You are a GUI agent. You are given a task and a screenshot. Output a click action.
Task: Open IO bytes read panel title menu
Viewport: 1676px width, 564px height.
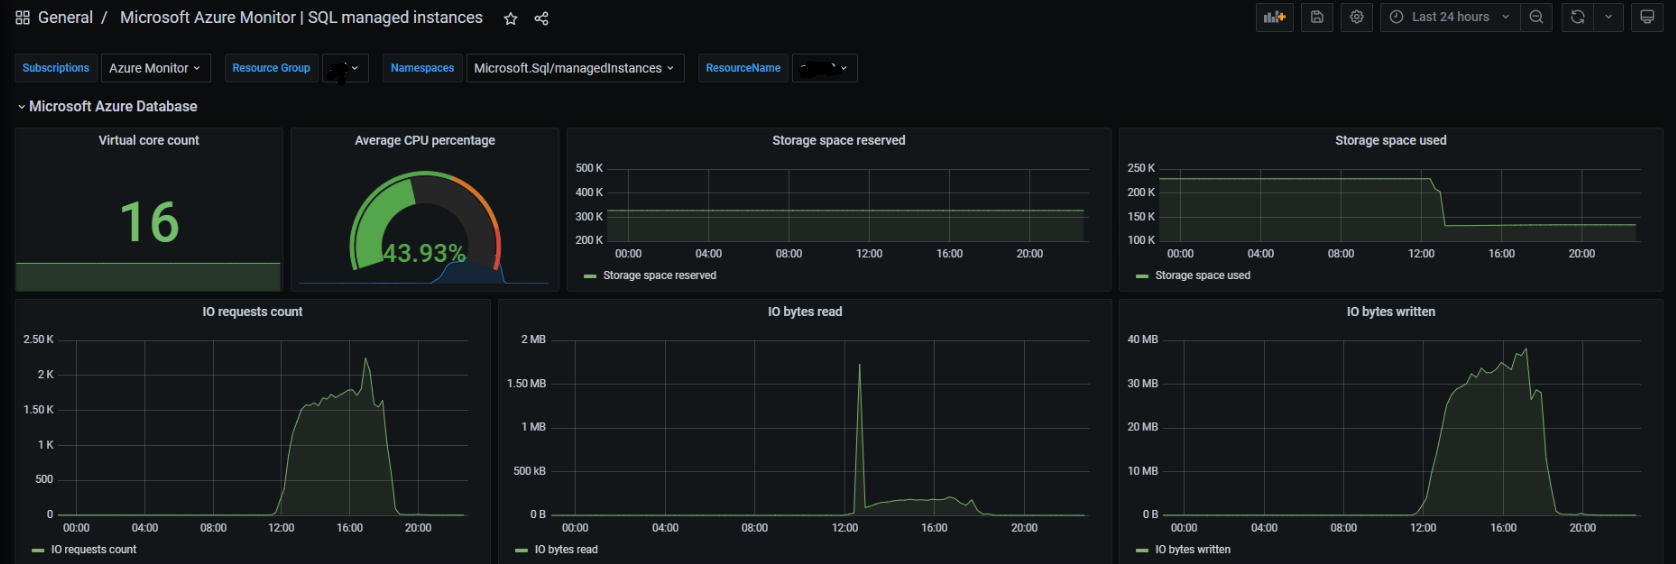click(805, 312)
